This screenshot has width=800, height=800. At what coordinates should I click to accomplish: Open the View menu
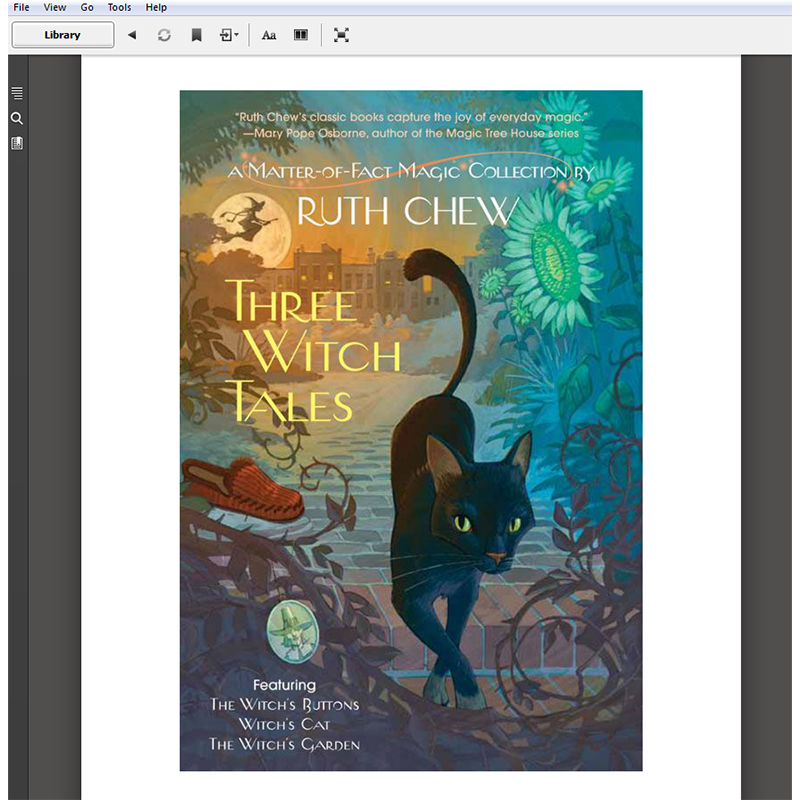(55, 7)
